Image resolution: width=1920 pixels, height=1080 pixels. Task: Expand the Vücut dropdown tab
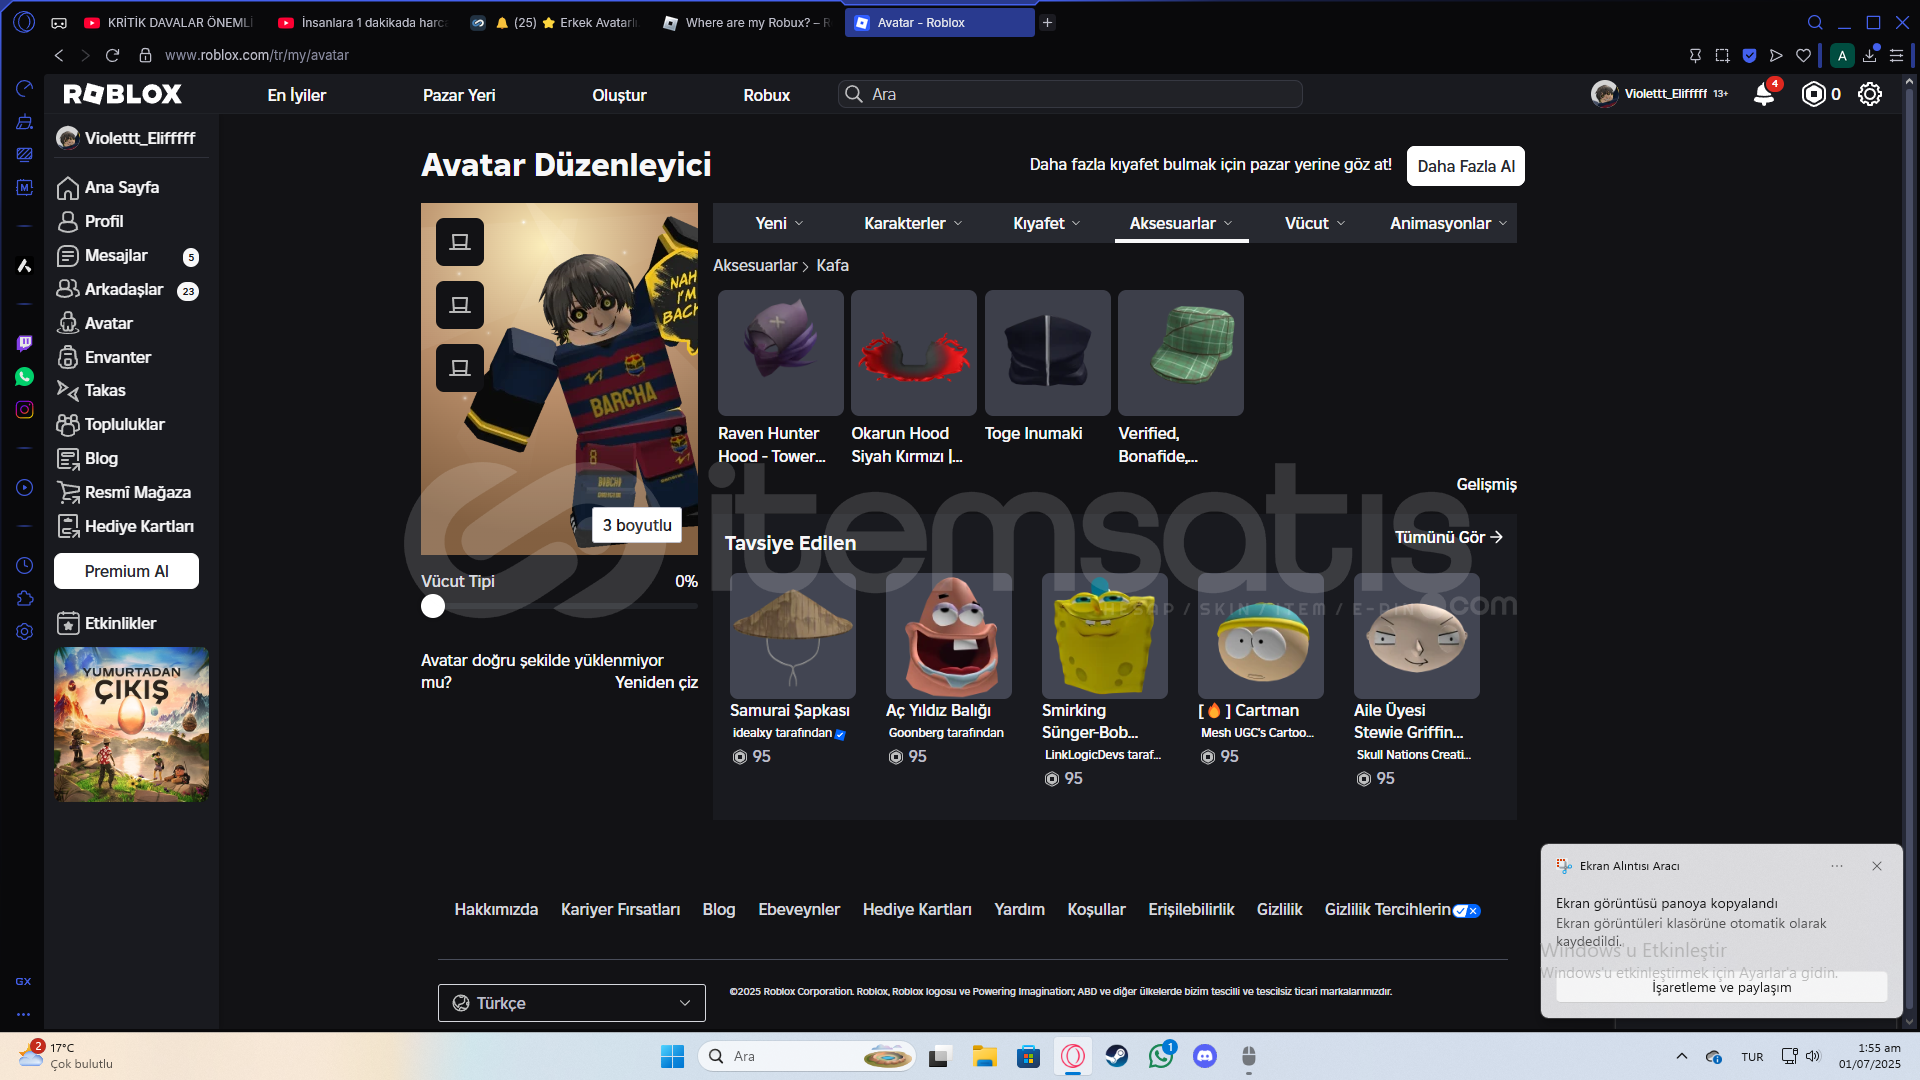(1315, 223)
